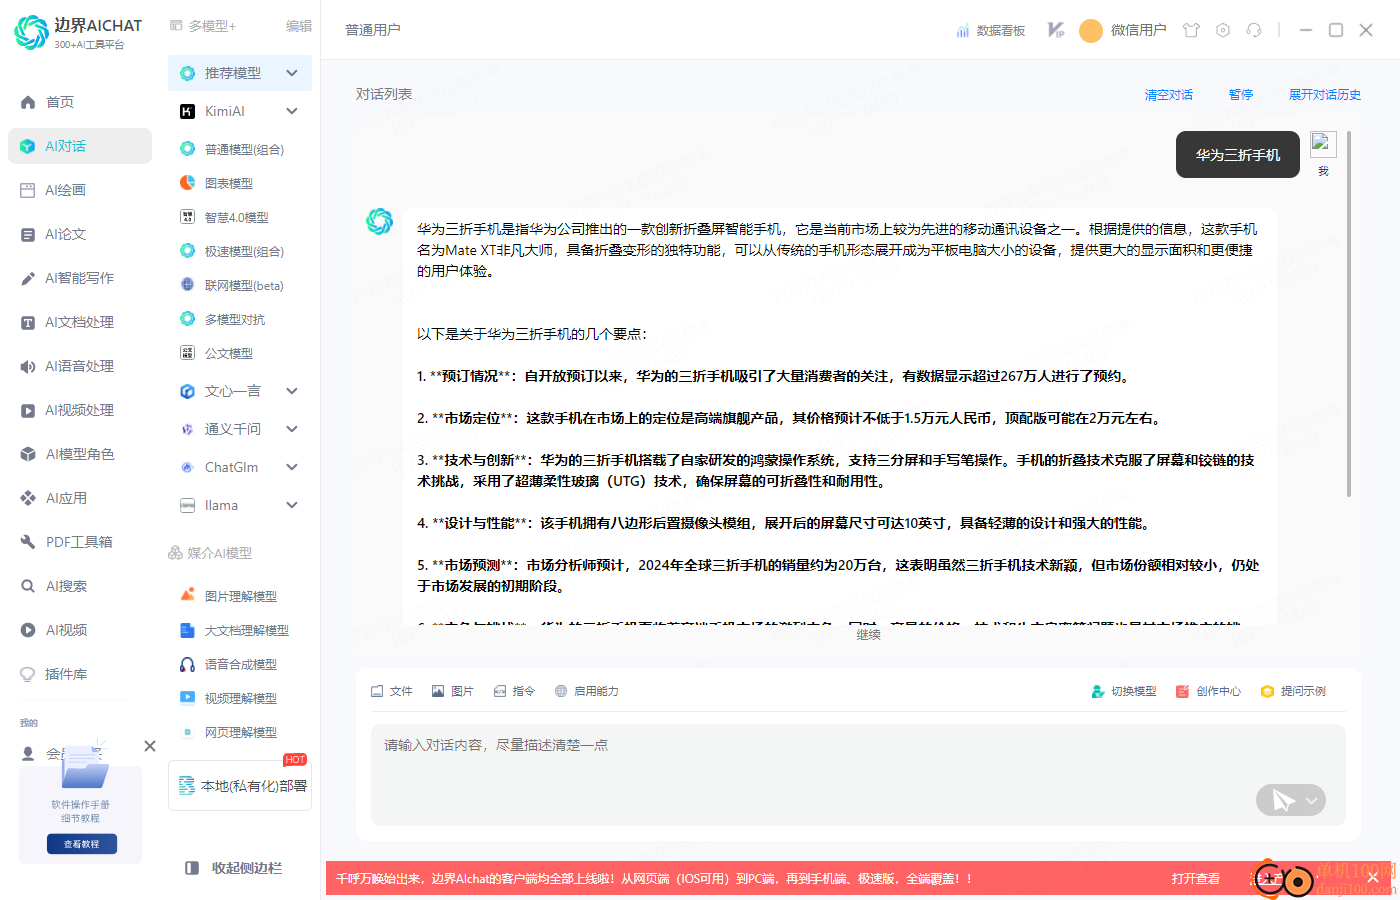Click the 插件库 bulb icon
This screenshot has width=1400, height=900.
pyautogui.click(x=28, y=674)
